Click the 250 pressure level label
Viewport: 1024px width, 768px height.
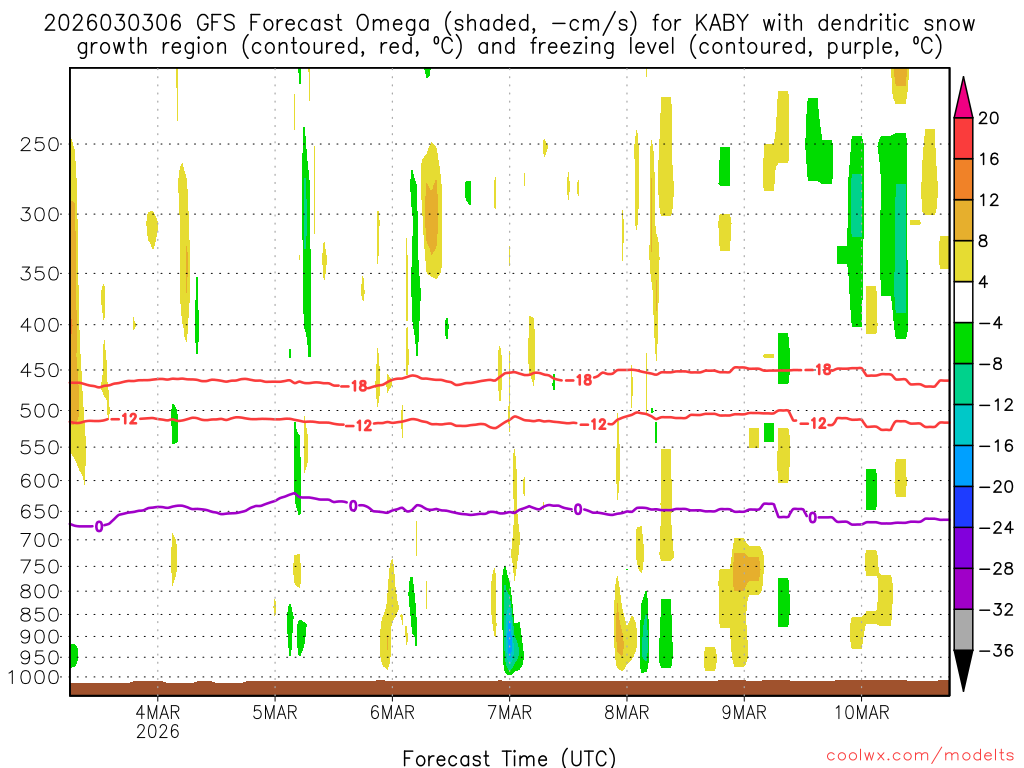click(x=40, y=144)
